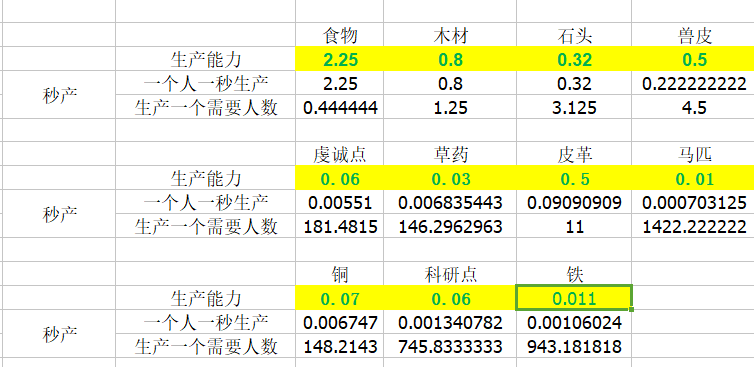
Task: Select cell with value 4.5
Action: [x=693, y=107]
